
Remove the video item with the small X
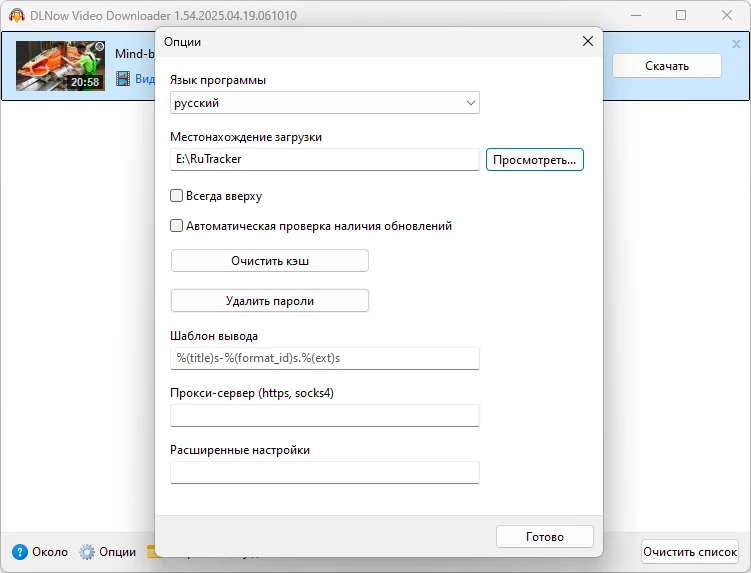(x=736, y=43)
